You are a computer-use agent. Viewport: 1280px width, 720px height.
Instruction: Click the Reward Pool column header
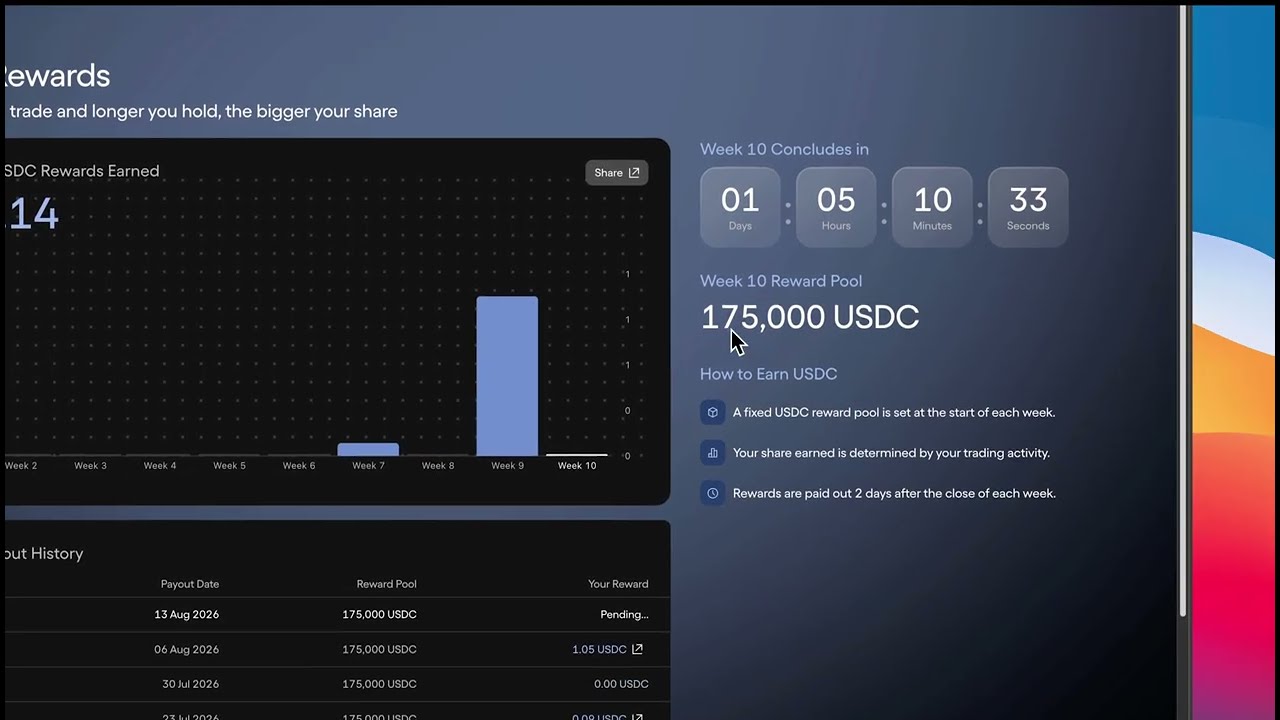(x=387, y=584)
